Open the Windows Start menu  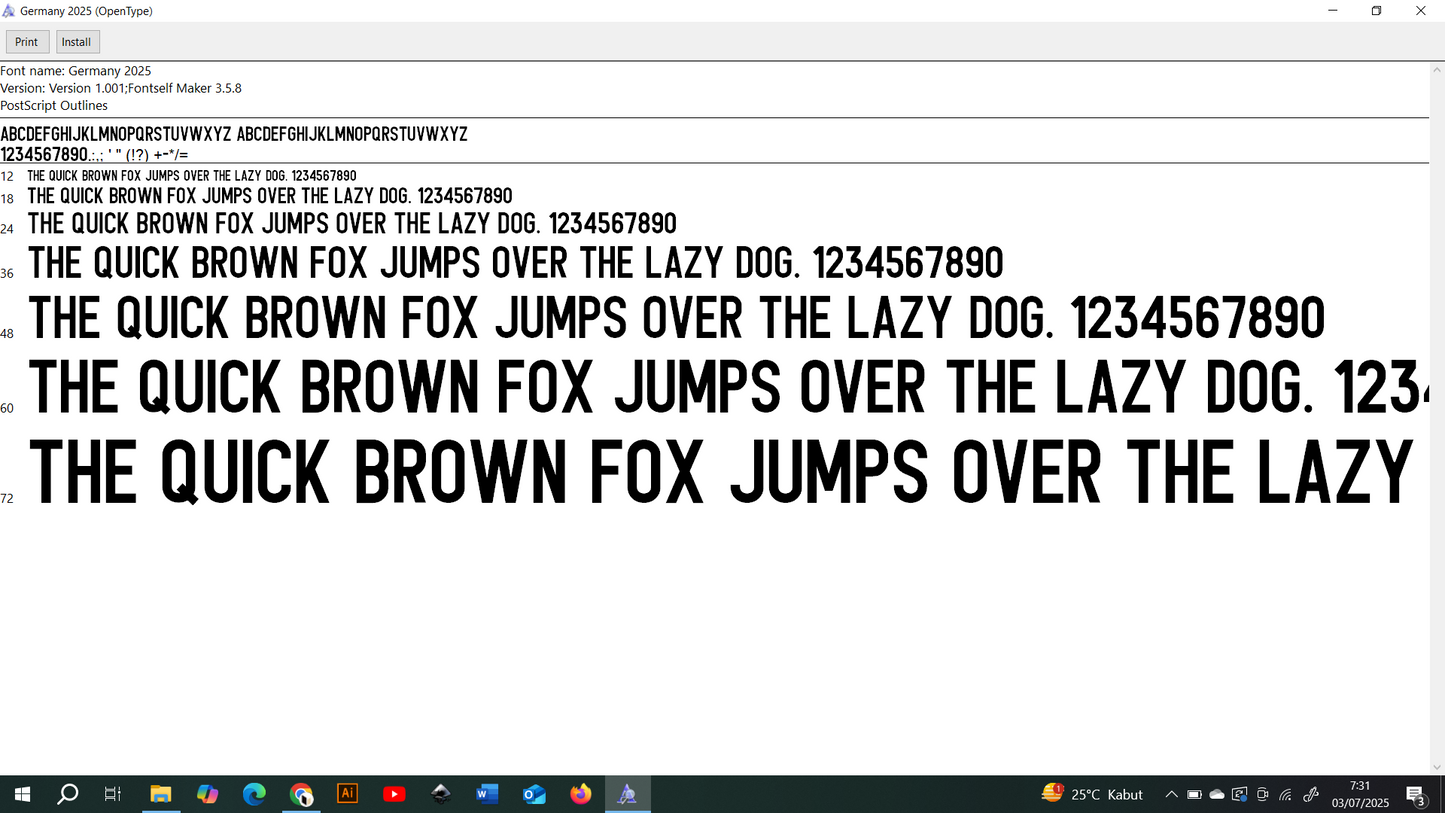point(21,794)
